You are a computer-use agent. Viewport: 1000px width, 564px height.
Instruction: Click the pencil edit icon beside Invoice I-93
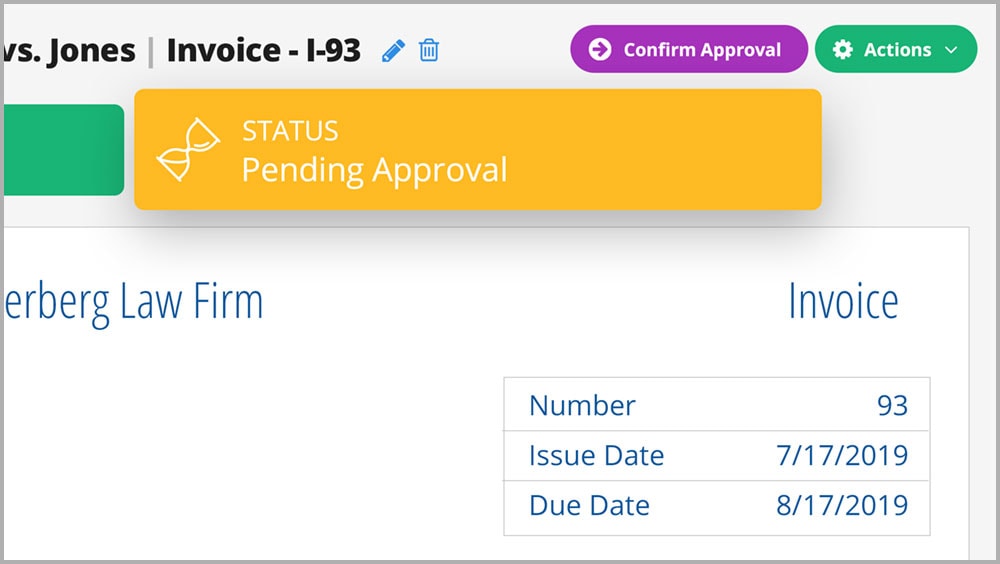393,50
